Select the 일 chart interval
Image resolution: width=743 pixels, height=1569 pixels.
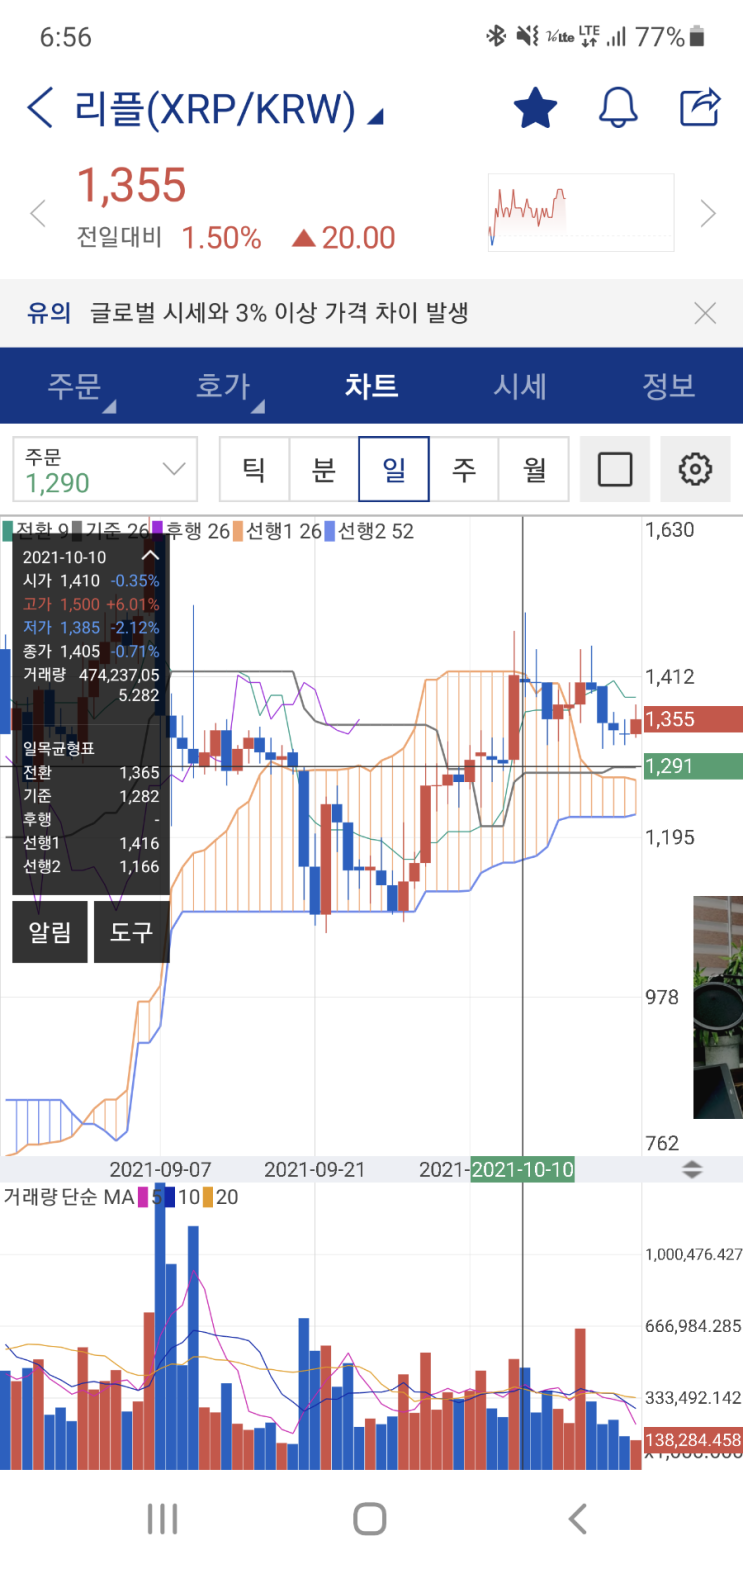click(x=394, y=469)
